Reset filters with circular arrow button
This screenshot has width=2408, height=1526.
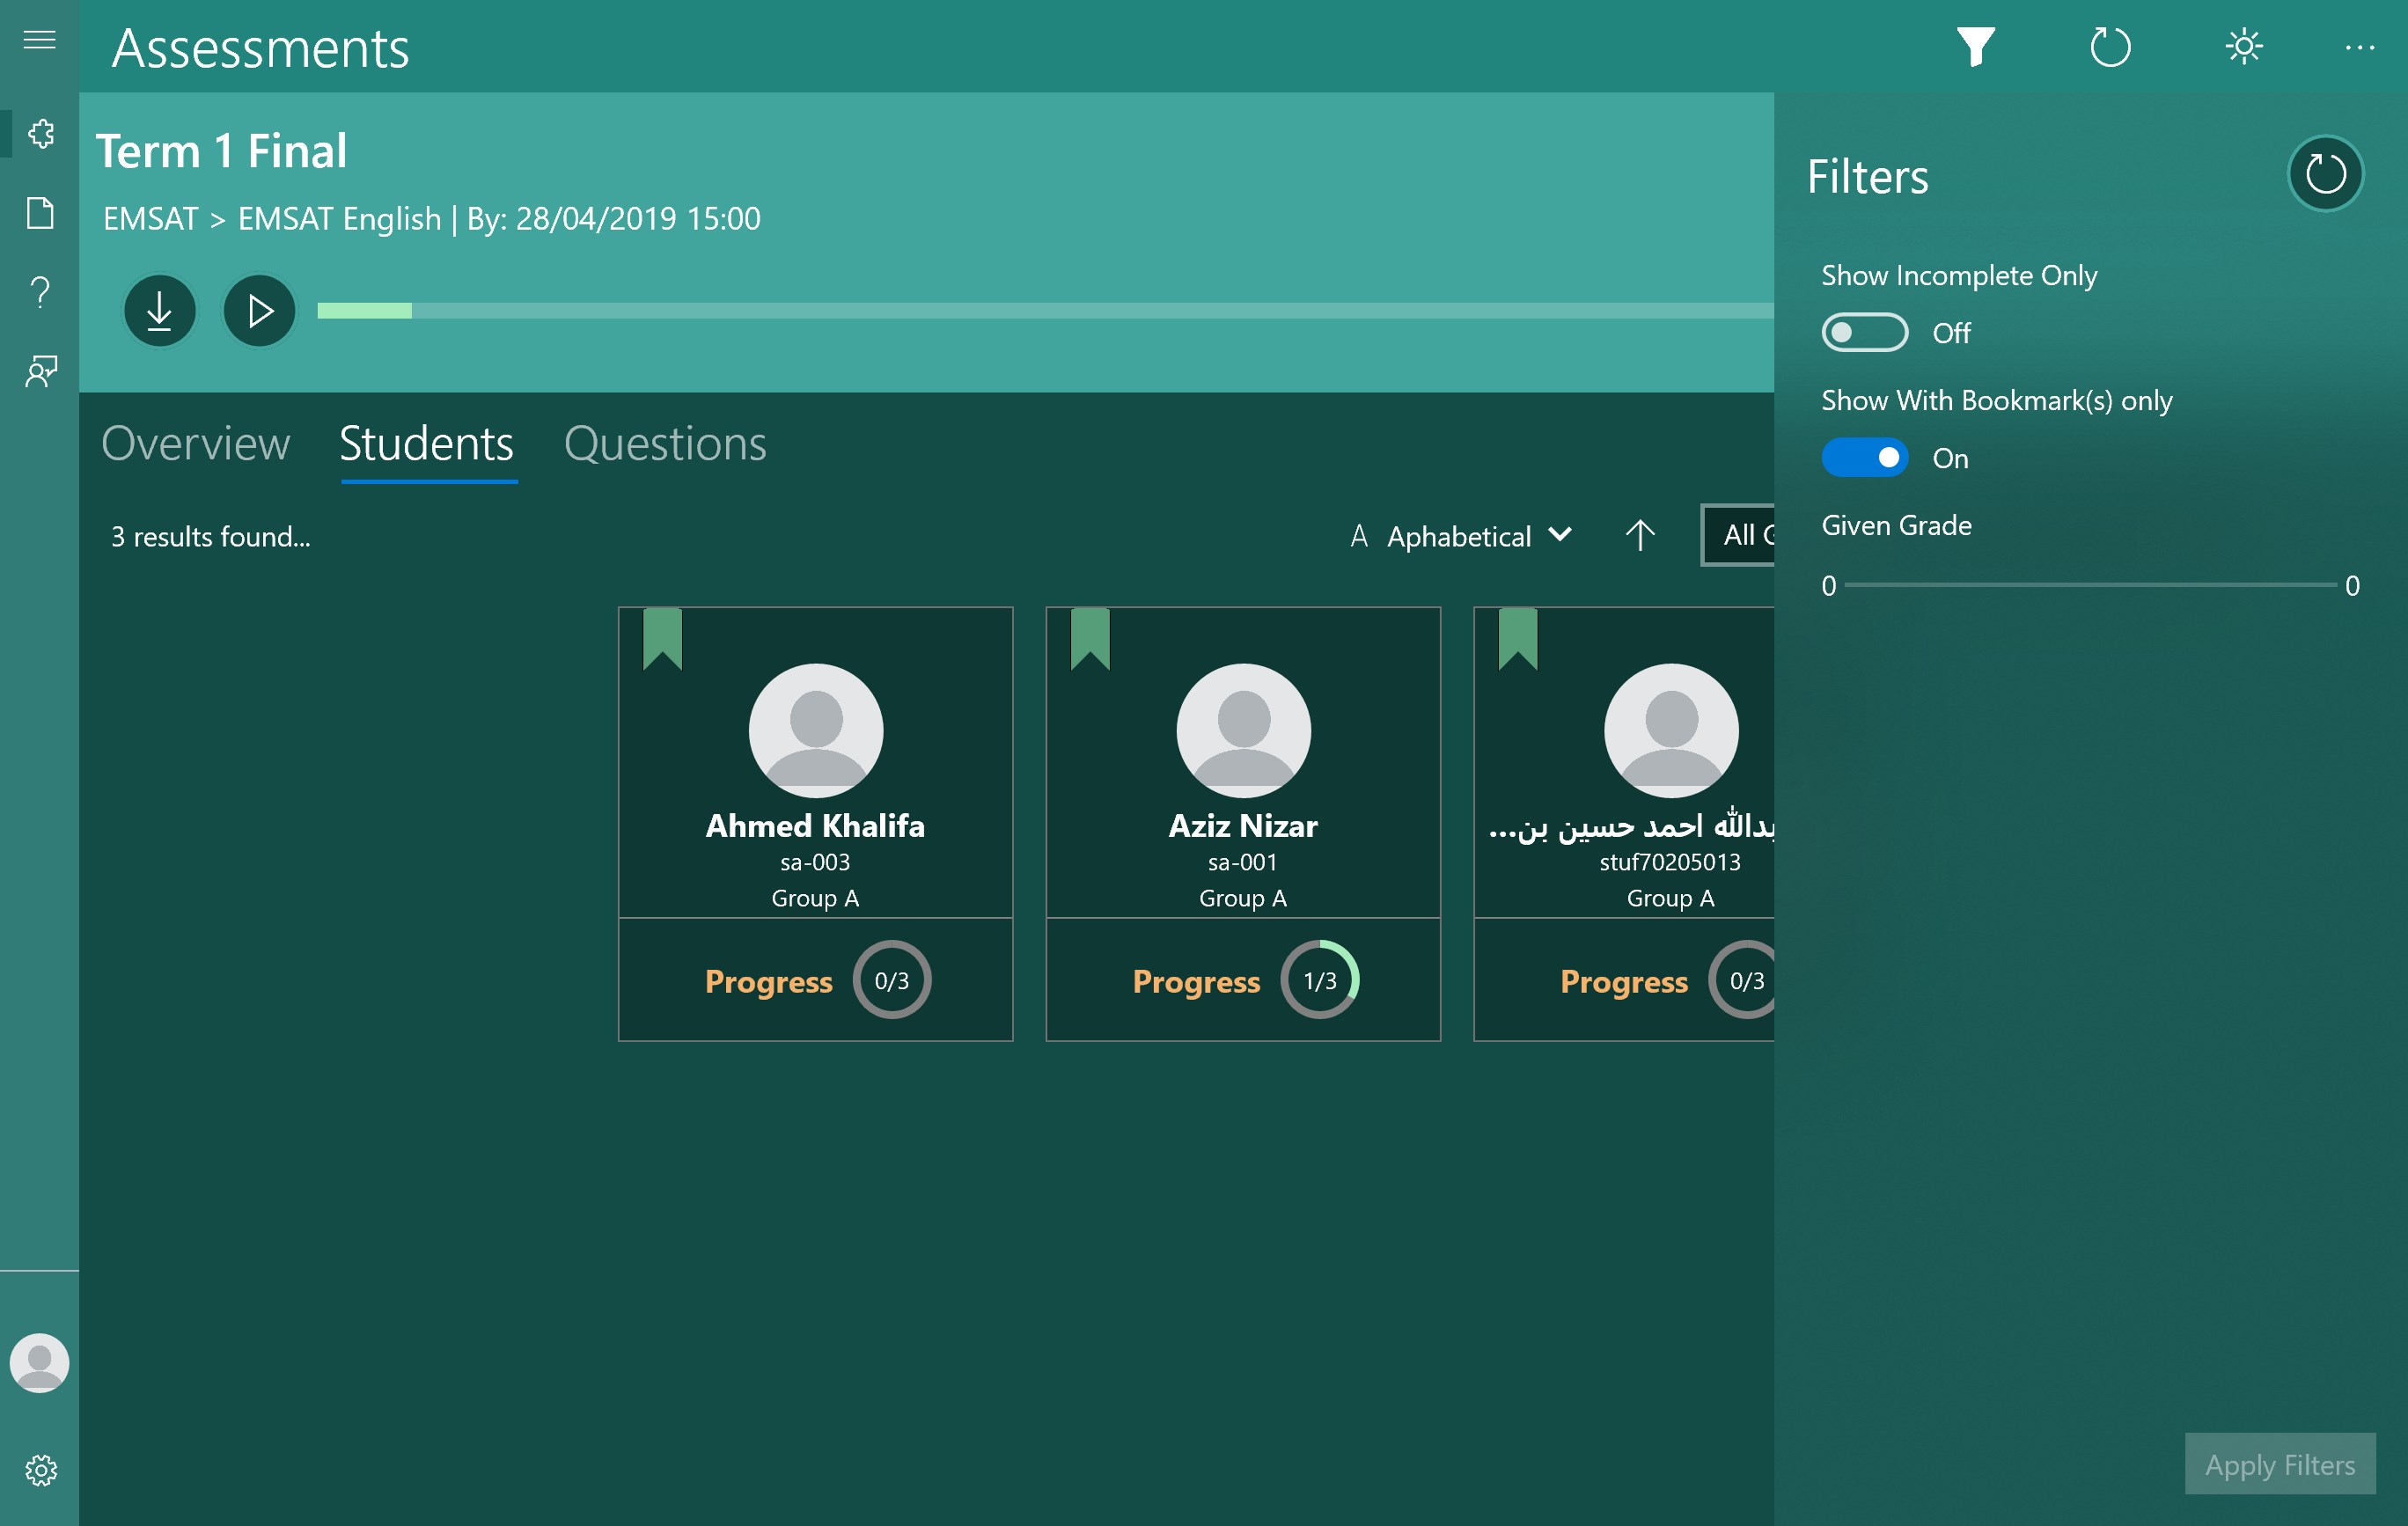[x=2325, y=174]
